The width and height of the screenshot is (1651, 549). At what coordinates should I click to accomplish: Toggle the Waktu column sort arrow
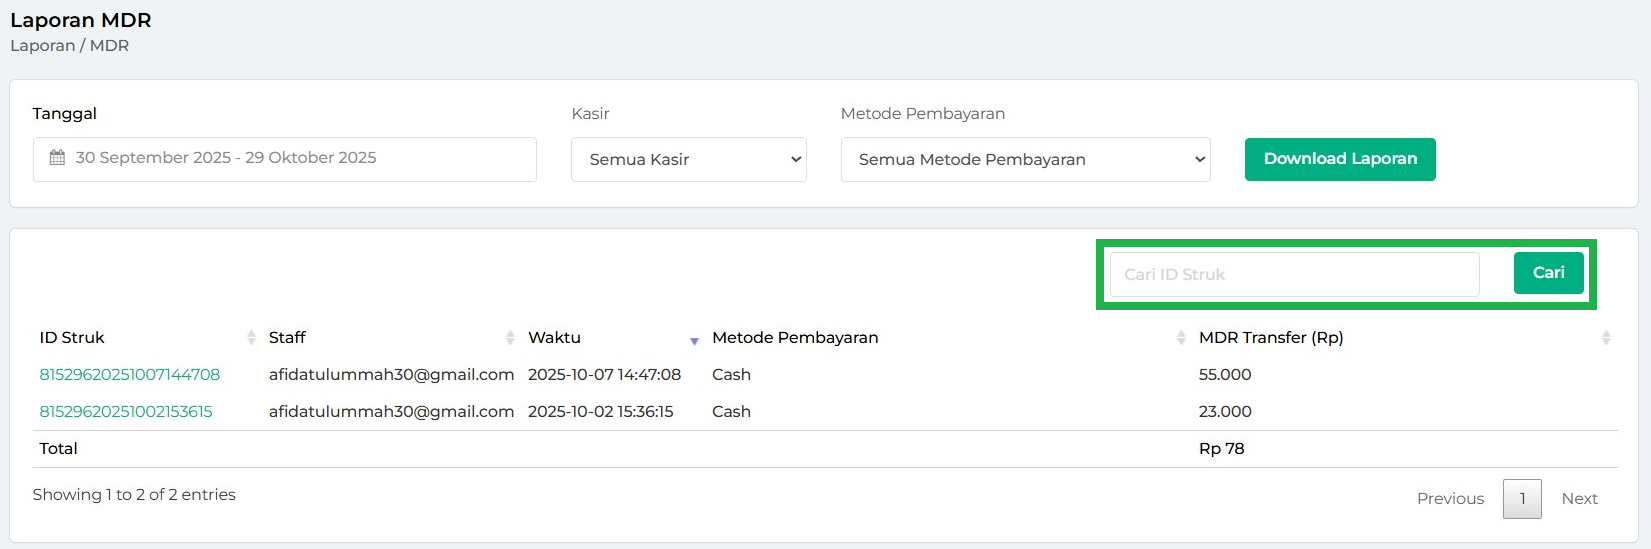click(694, 340)
